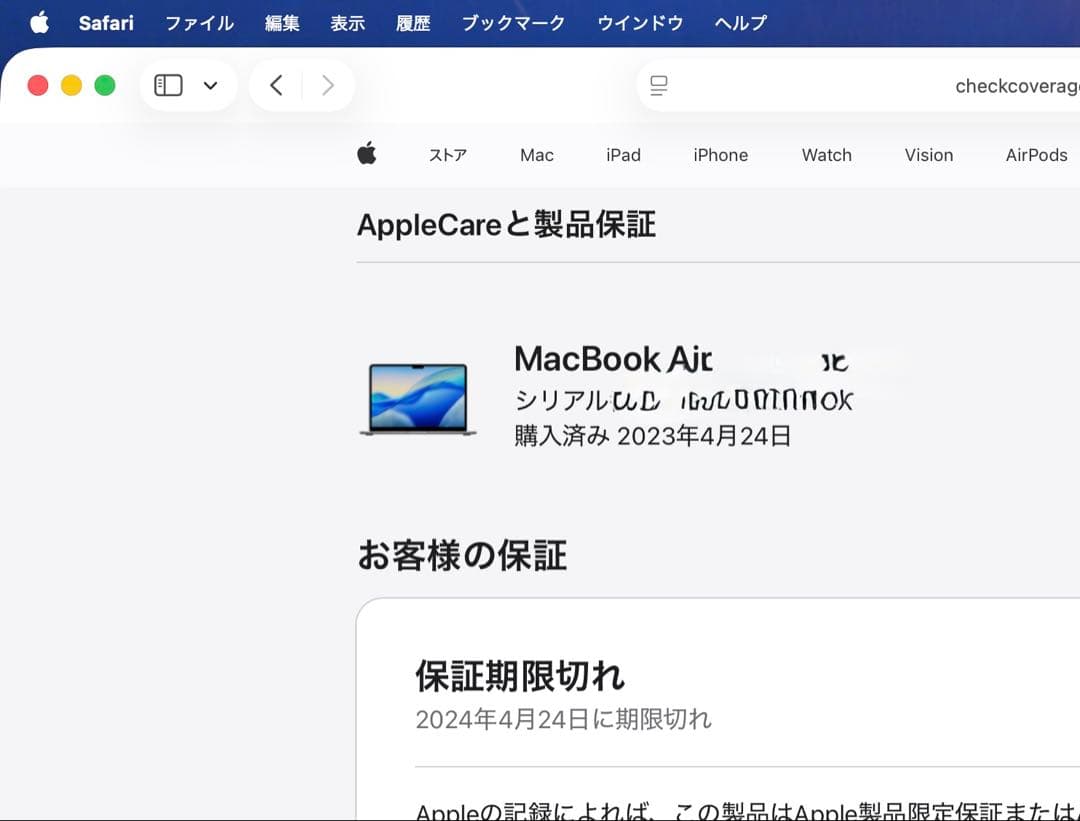Open the 編集 menu
Screen dimensions: 1080x821
click(x=282, y=23)
